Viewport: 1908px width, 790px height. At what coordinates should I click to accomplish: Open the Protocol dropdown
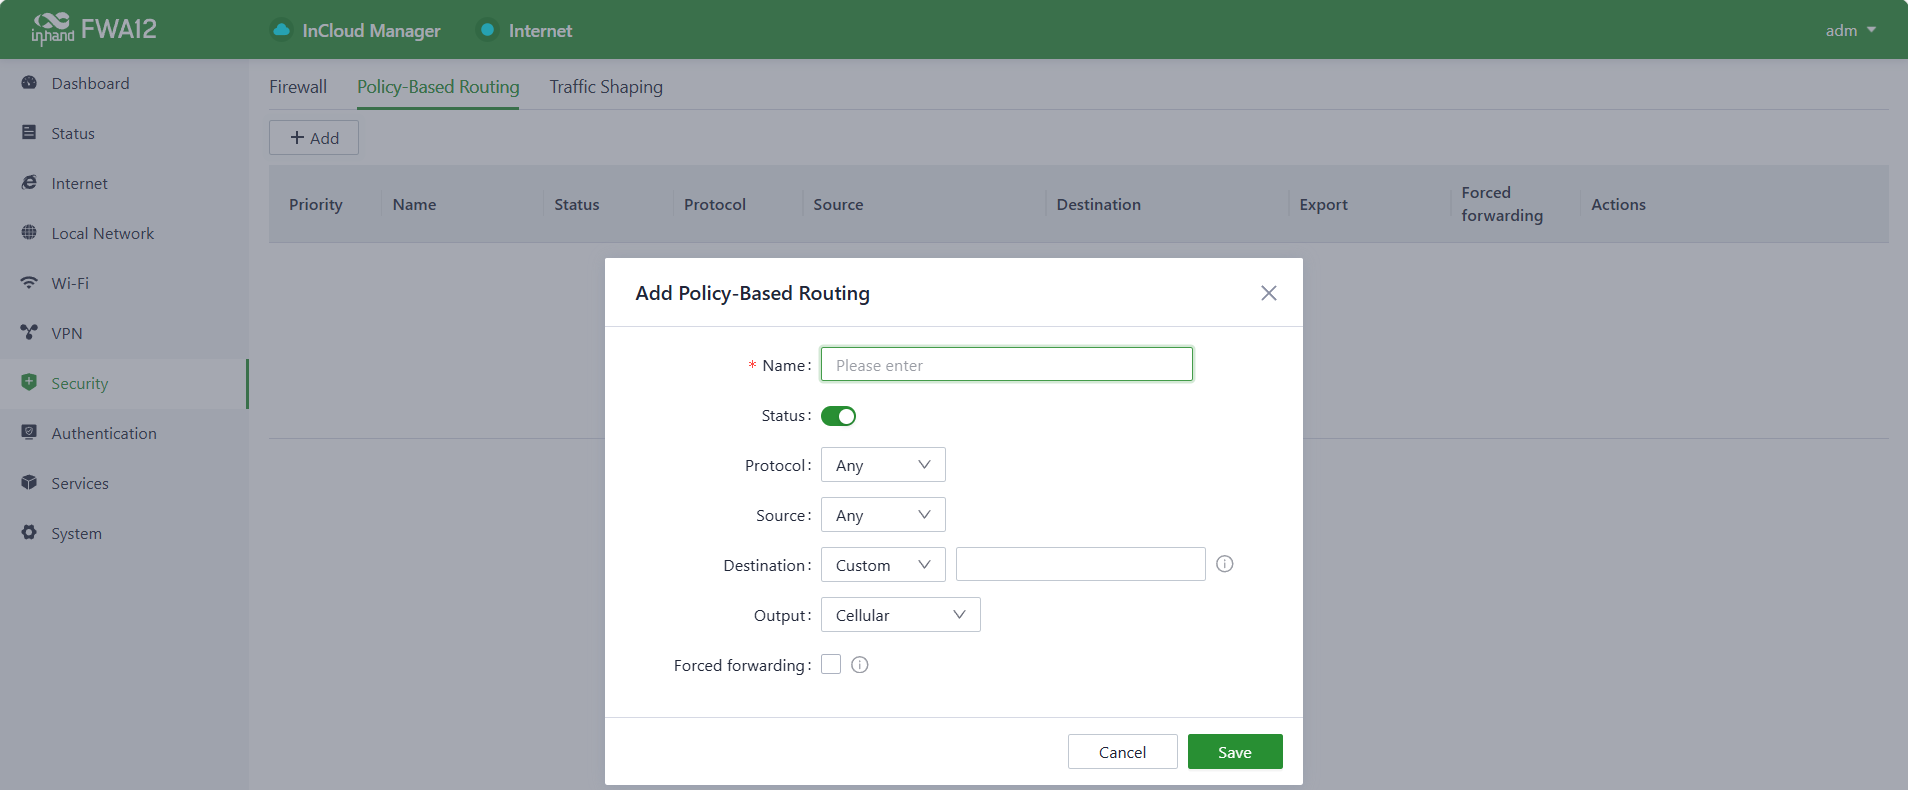point(882,465)
